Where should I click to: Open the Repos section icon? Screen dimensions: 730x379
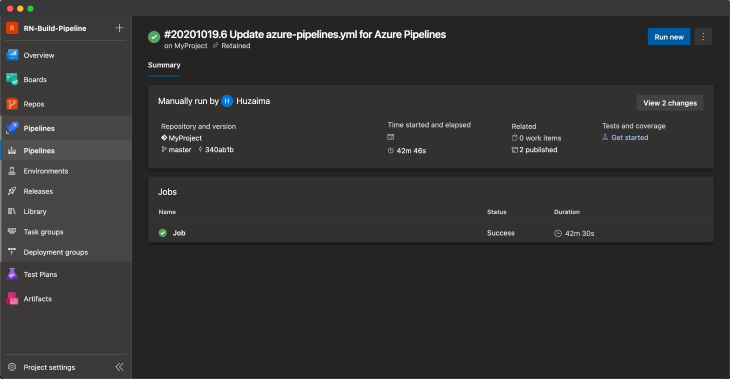point(12,104)
